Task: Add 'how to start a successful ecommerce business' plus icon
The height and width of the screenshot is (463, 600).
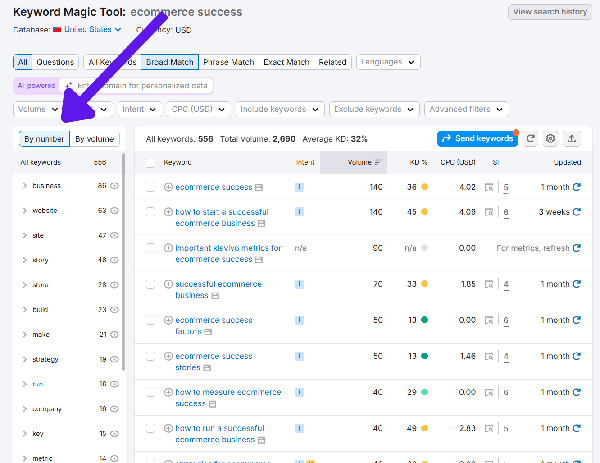Action: 168,212
